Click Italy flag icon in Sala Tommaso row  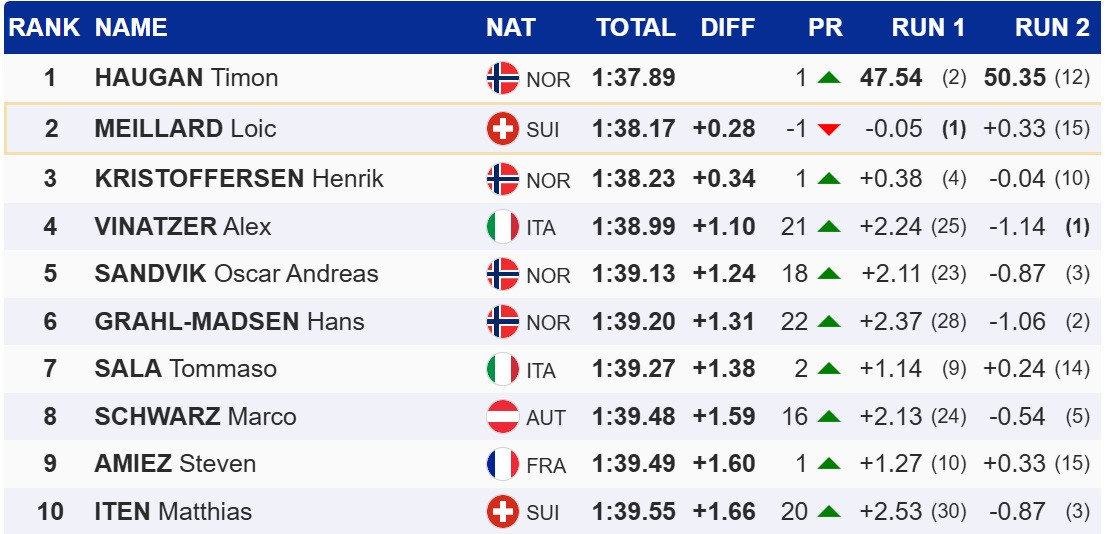(502, 369)
